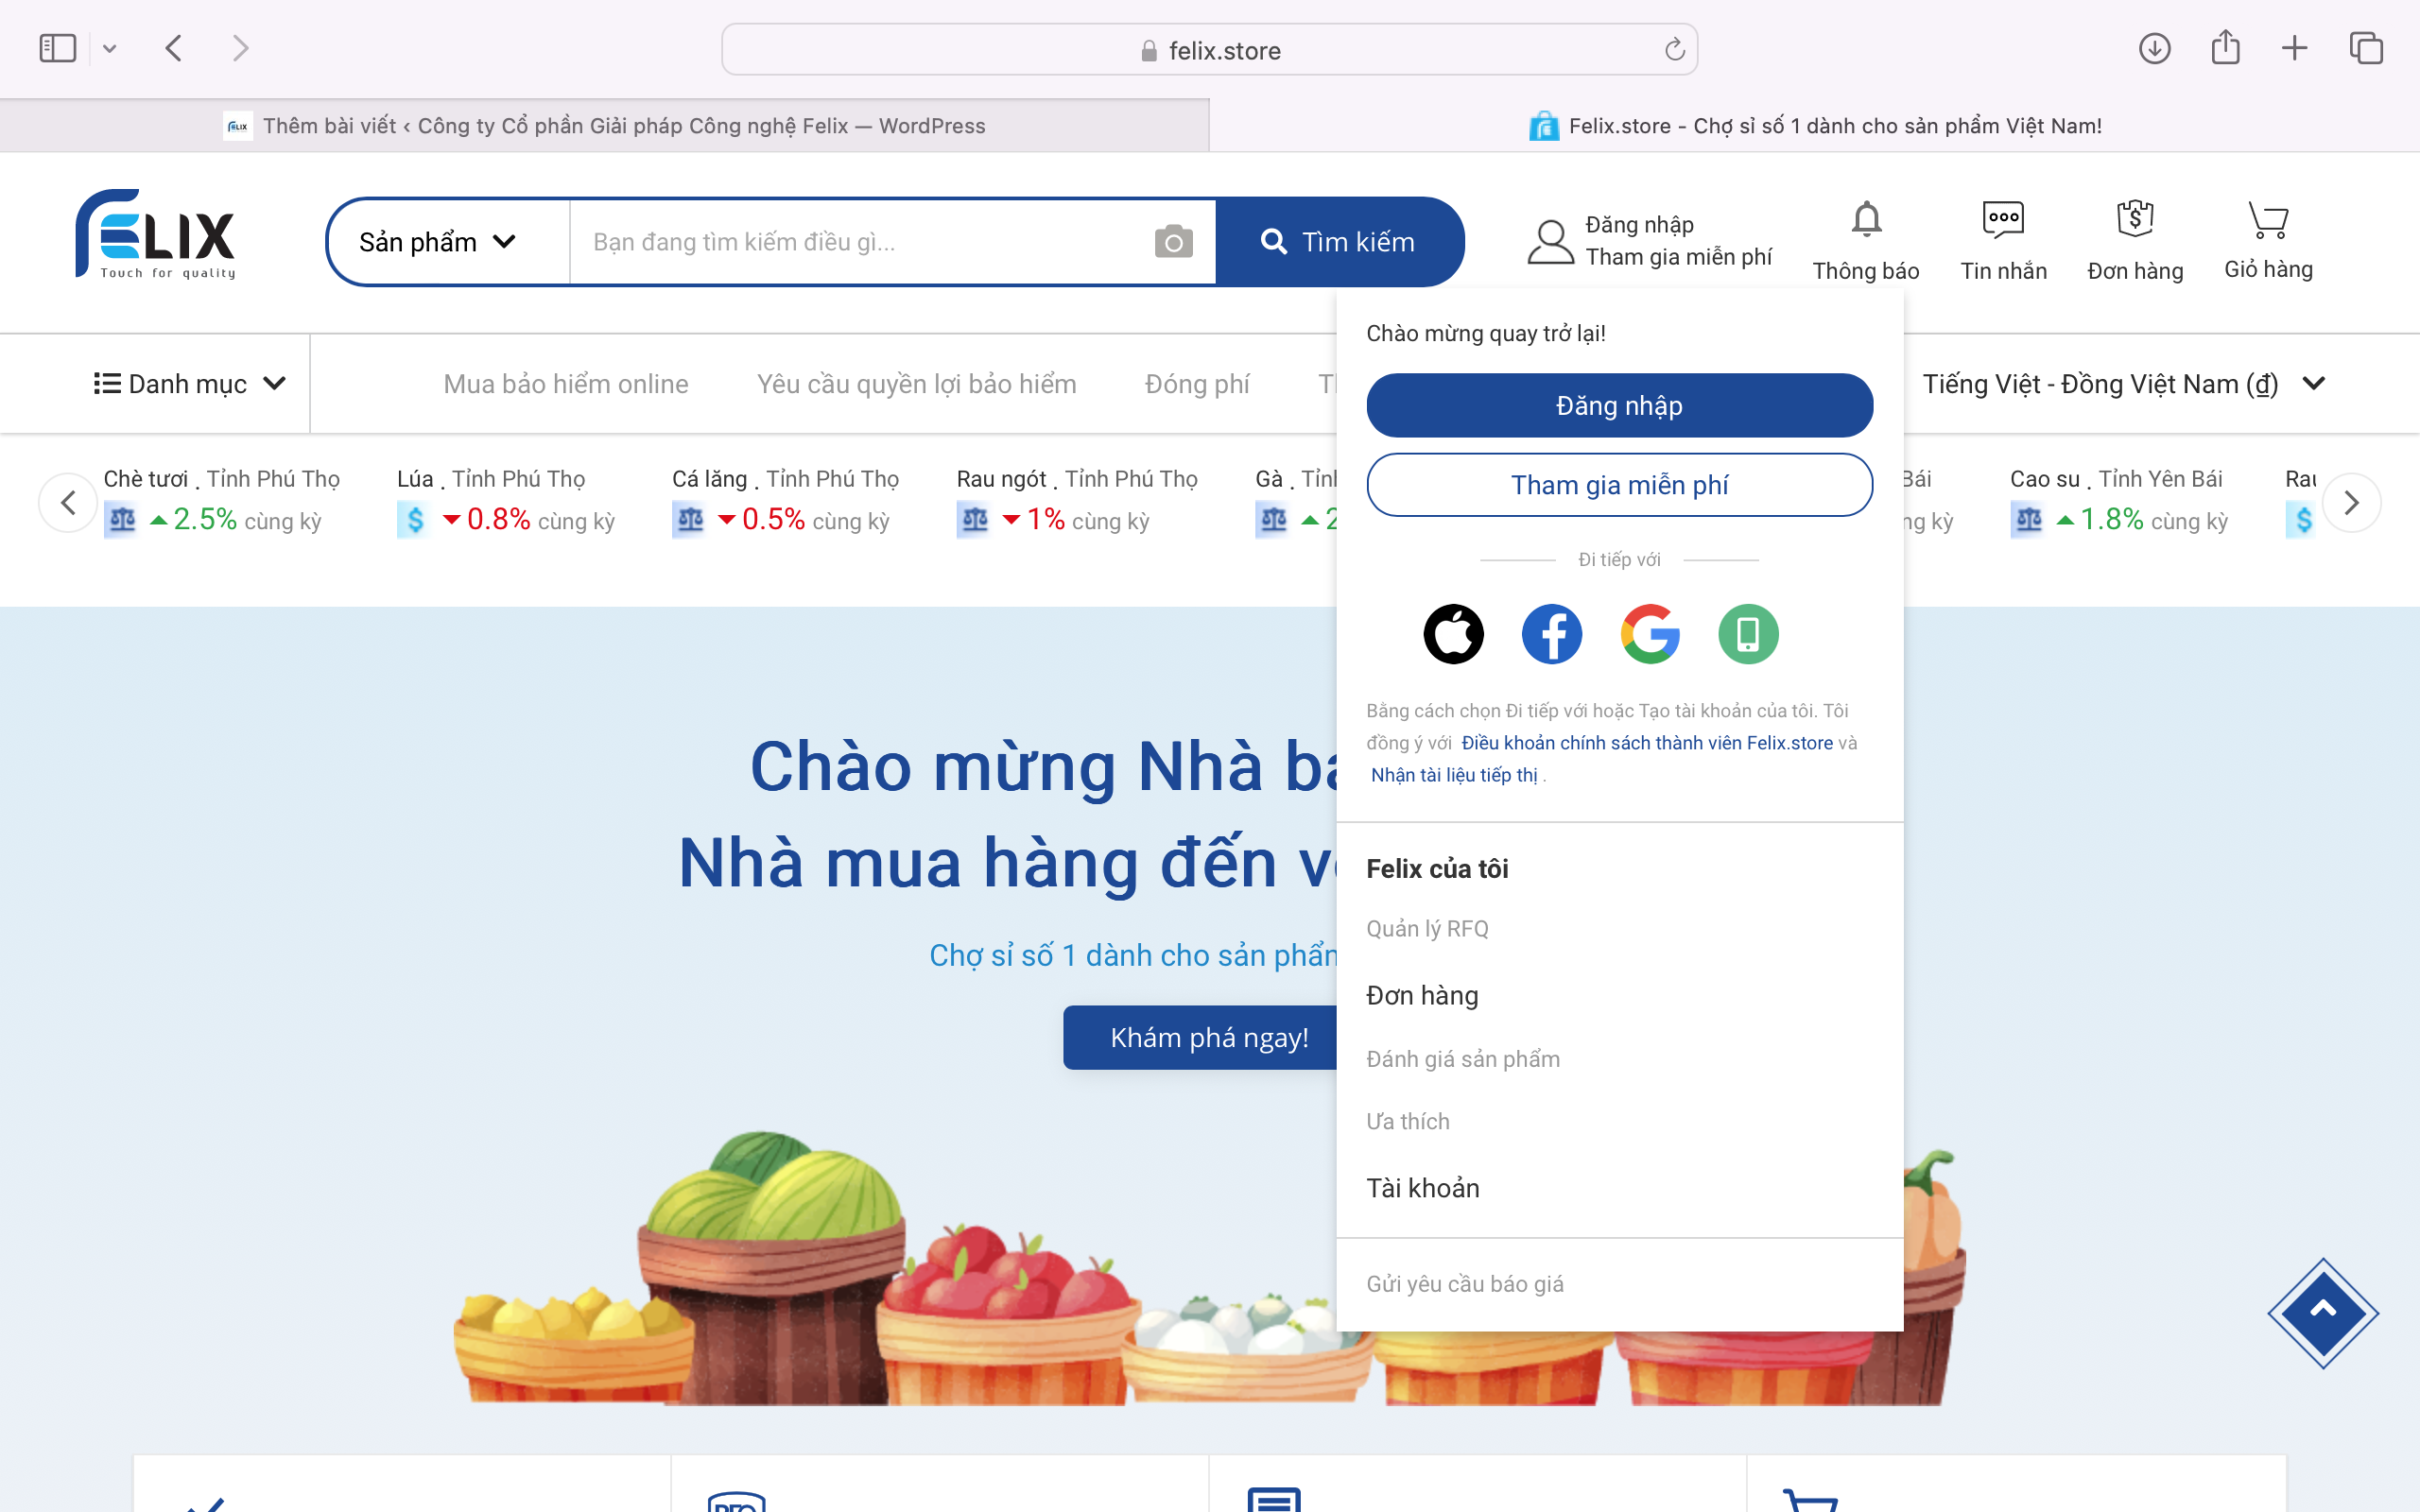
Task: Click Nhận tài liệu tiếp thị link
Action: pos(1453,773)
